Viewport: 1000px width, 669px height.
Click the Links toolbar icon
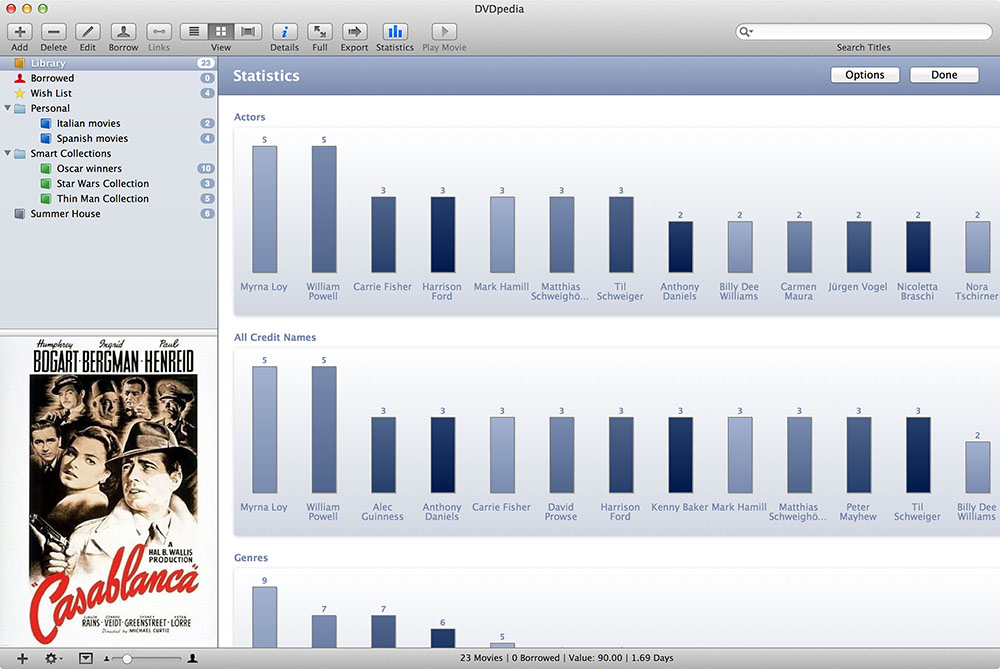click(x=159, y=31)
